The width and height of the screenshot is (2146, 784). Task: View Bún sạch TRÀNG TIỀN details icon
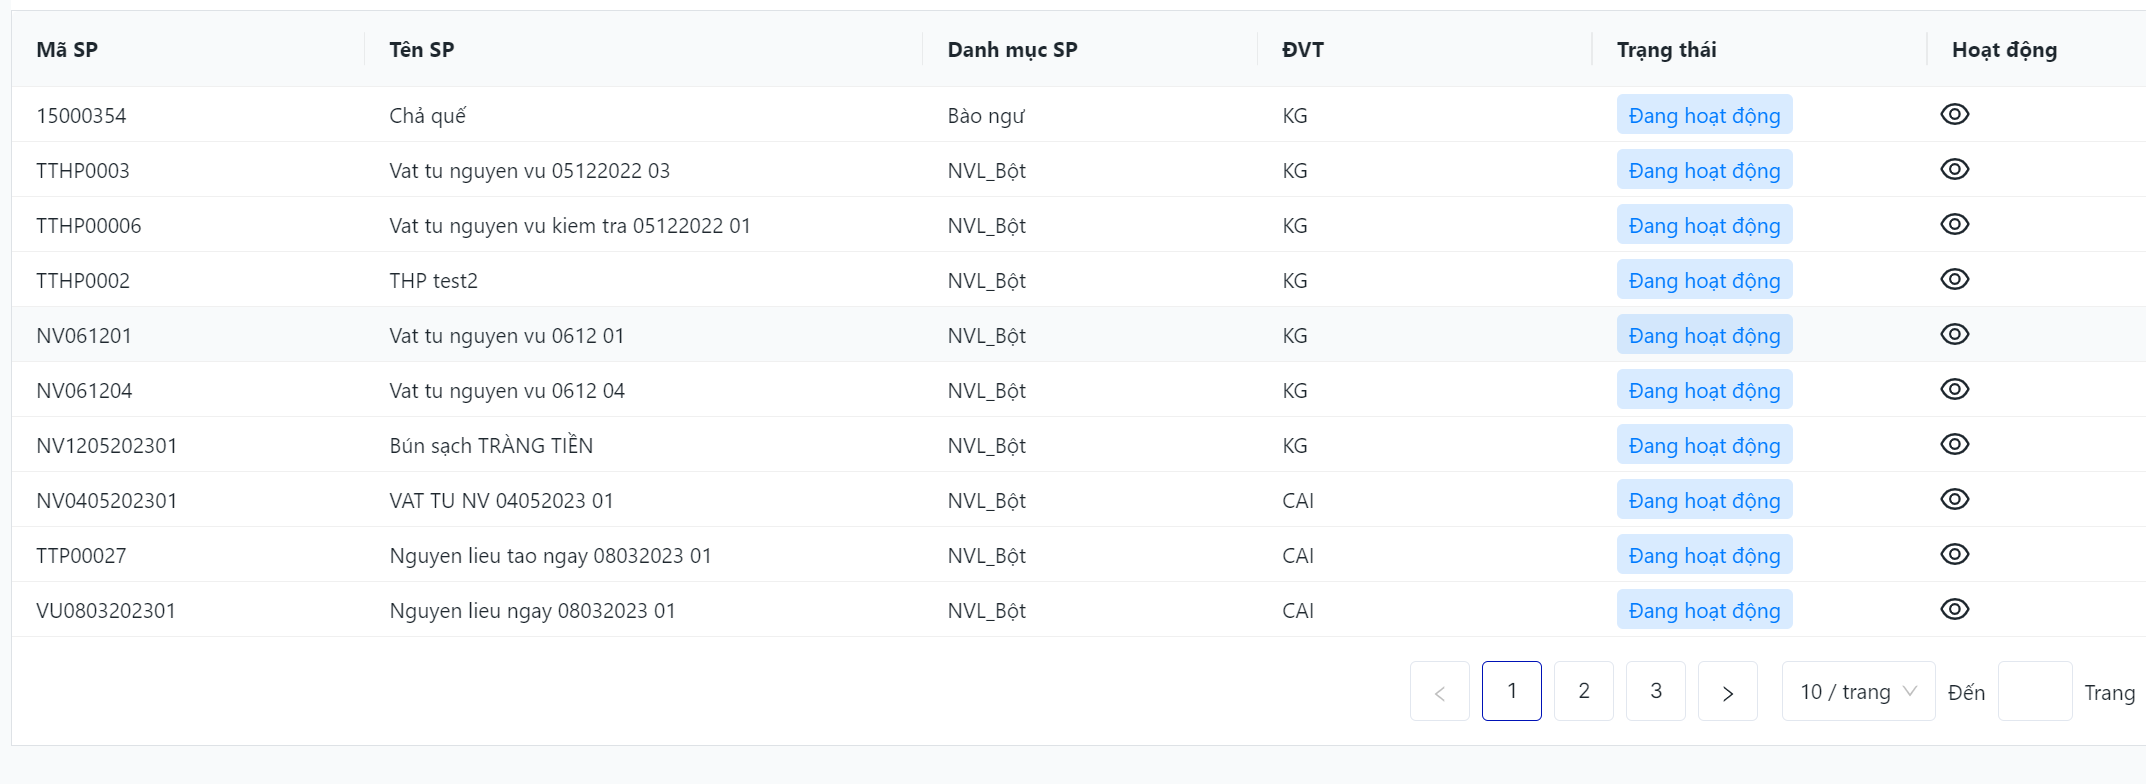tap(1954, 445)
